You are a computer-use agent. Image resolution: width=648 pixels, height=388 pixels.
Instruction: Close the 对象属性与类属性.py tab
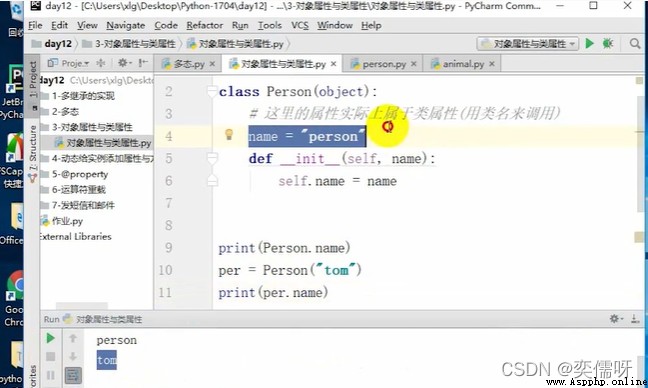click(x=334, y=64)
